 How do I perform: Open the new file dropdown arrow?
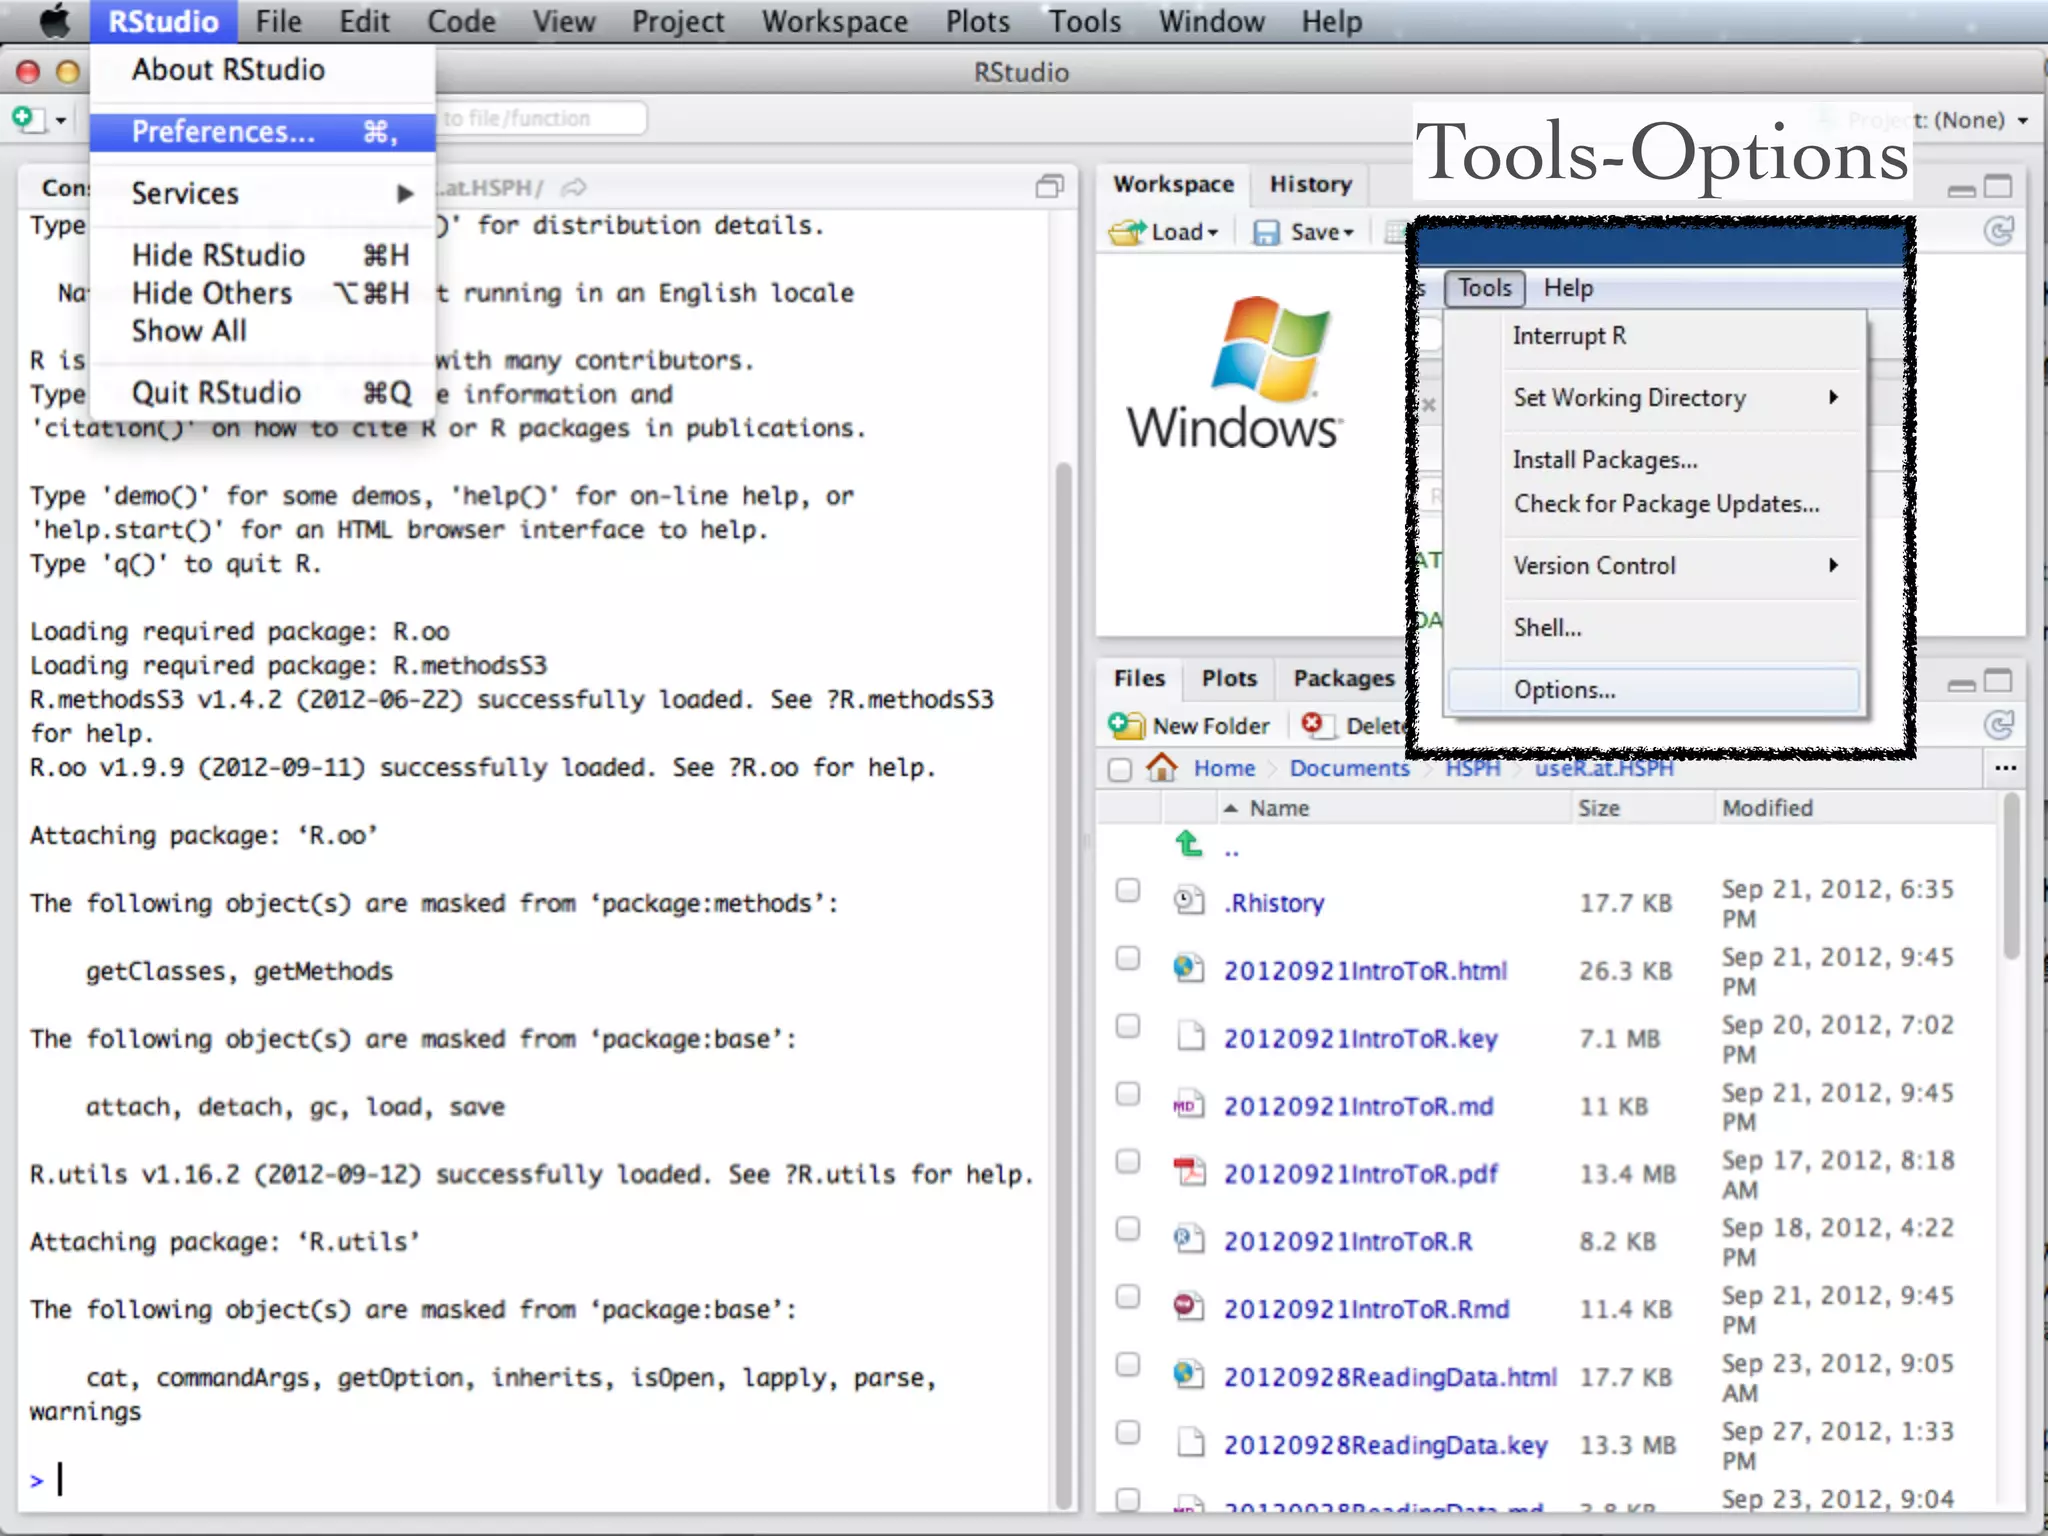[61, 120]
